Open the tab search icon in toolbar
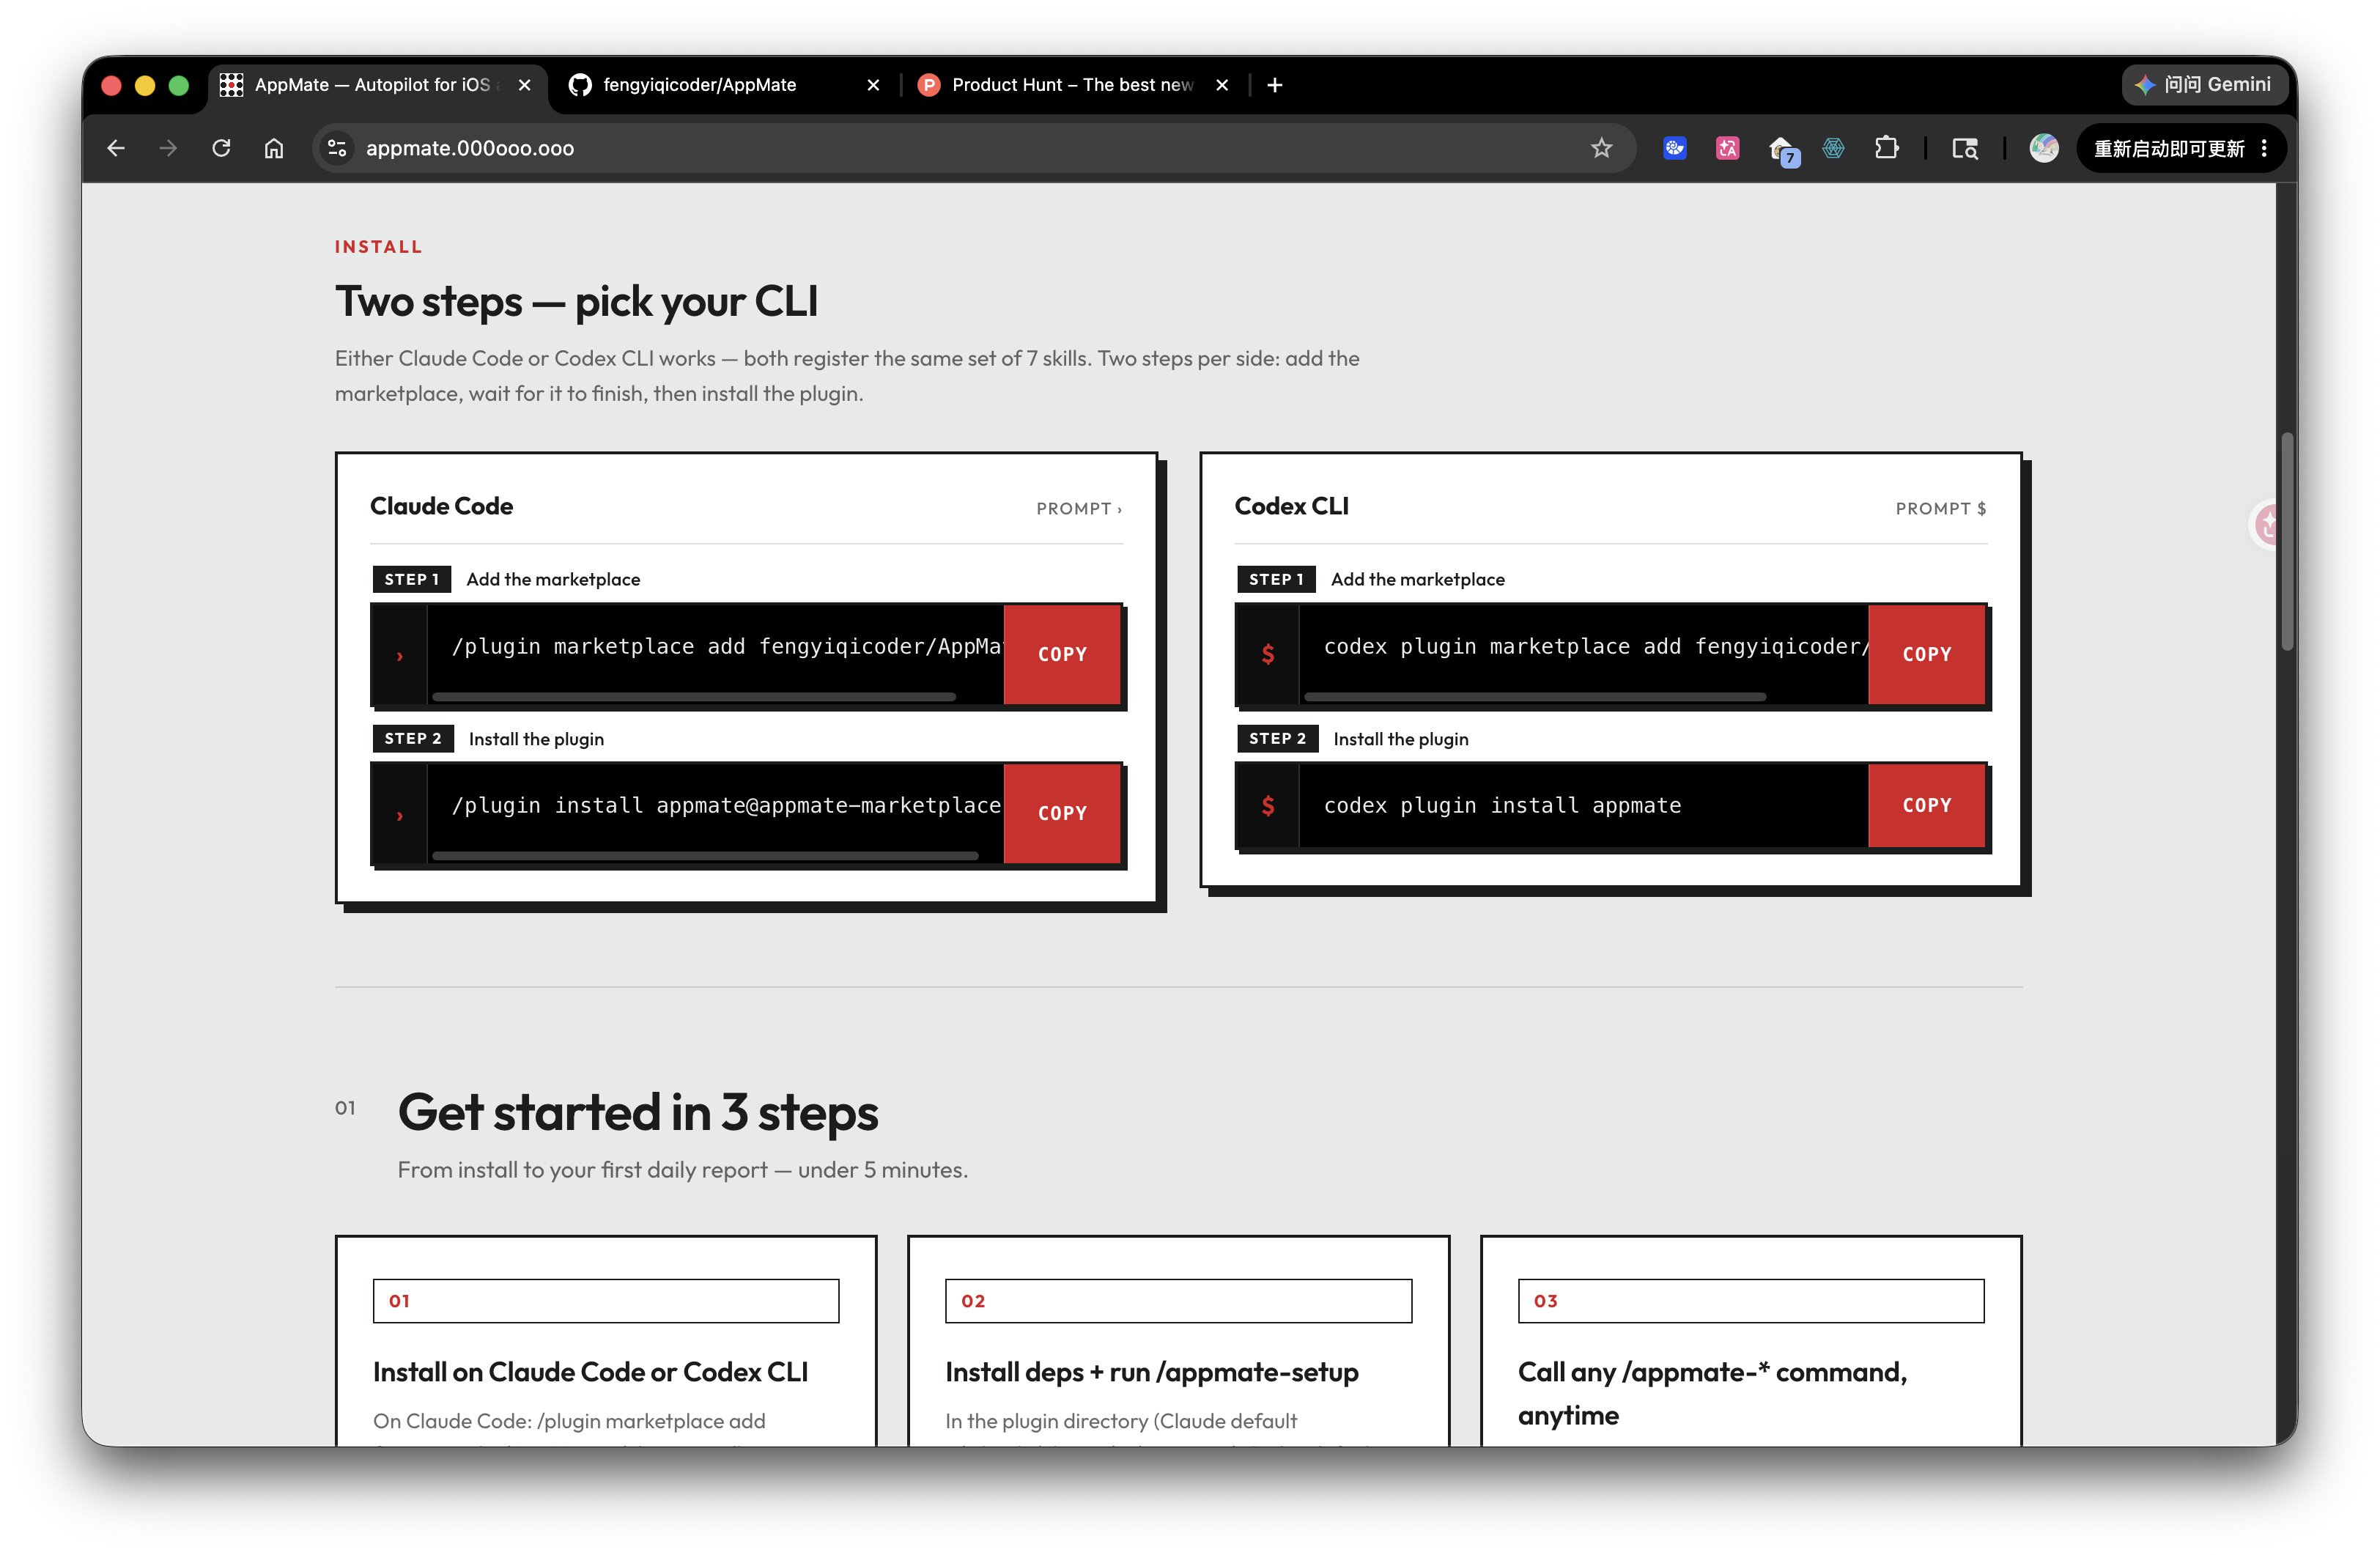Viewport: 2380px width, 1555px height. (1965, 148)
